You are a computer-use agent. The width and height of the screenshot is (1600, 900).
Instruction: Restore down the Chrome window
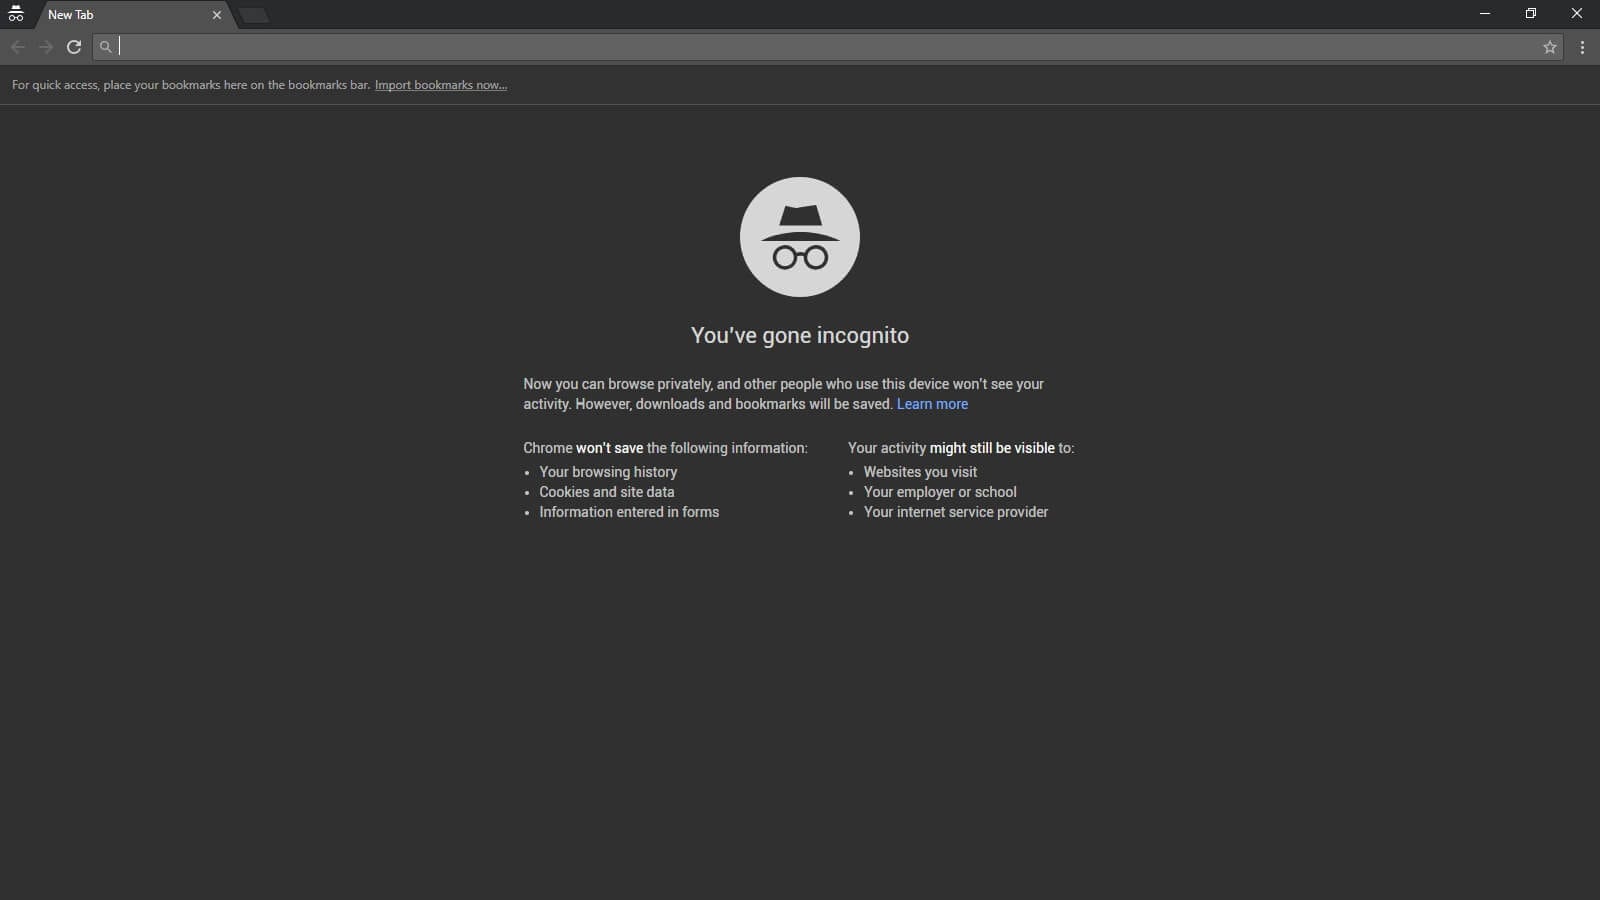(1531, 14)
